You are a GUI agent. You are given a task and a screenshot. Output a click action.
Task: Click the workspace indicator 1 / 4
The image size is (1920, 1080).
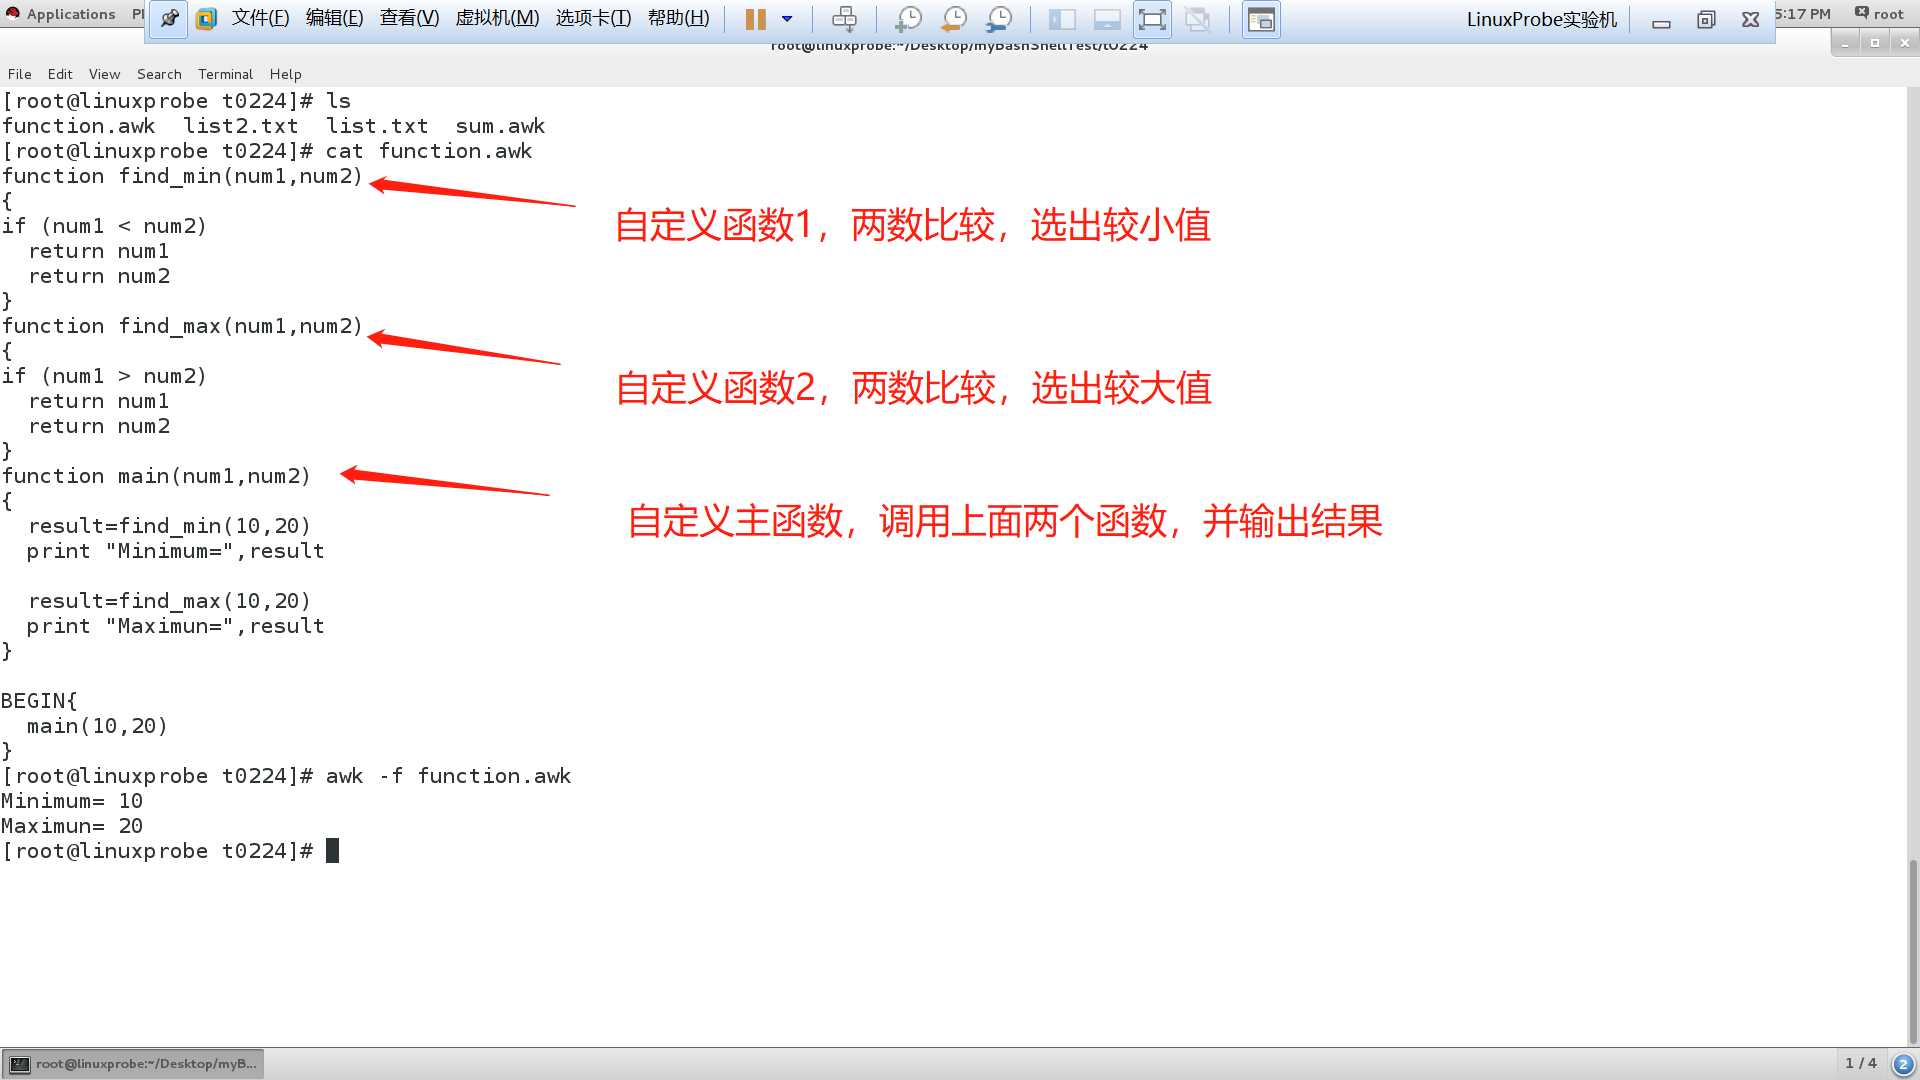[x=1861, y=1063]
